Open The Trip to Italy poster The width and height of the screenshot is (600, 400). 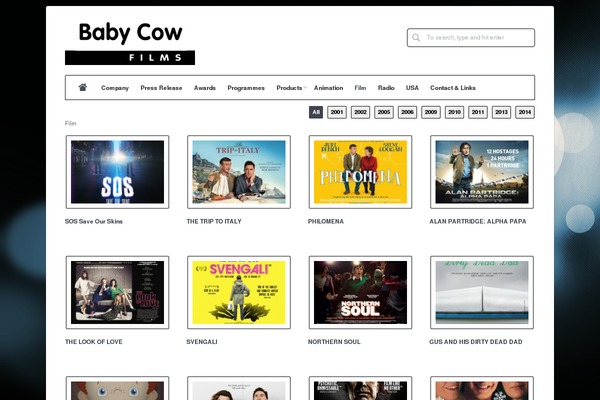click(239, 172)
